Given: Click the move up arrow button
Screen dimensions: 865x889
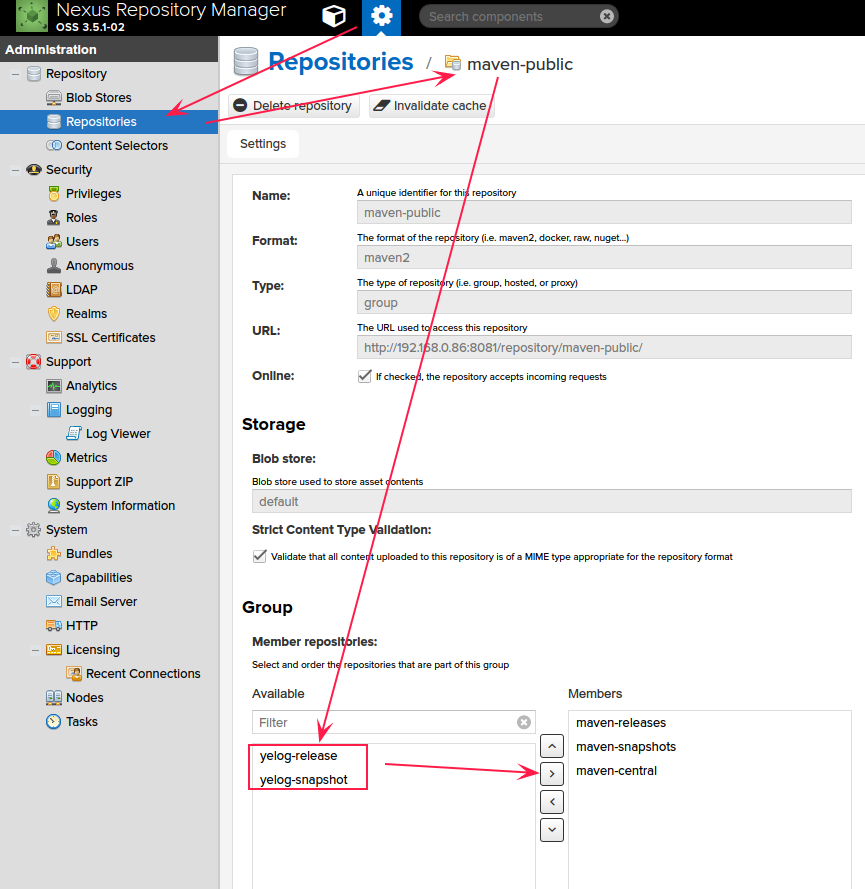Looking at the screenshot, I should tap(552, 746).
